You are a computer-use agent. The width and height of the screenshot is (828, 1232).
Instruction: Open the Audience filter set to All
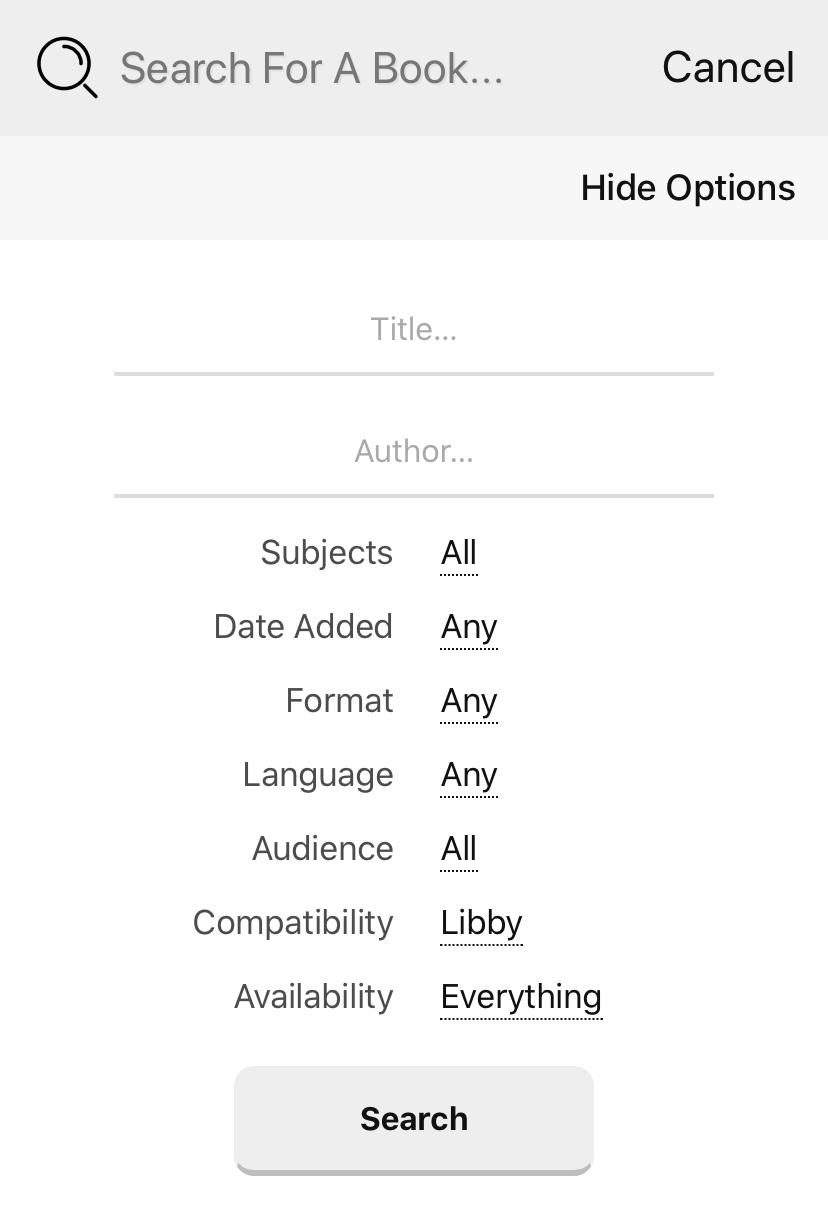(459, 849)
